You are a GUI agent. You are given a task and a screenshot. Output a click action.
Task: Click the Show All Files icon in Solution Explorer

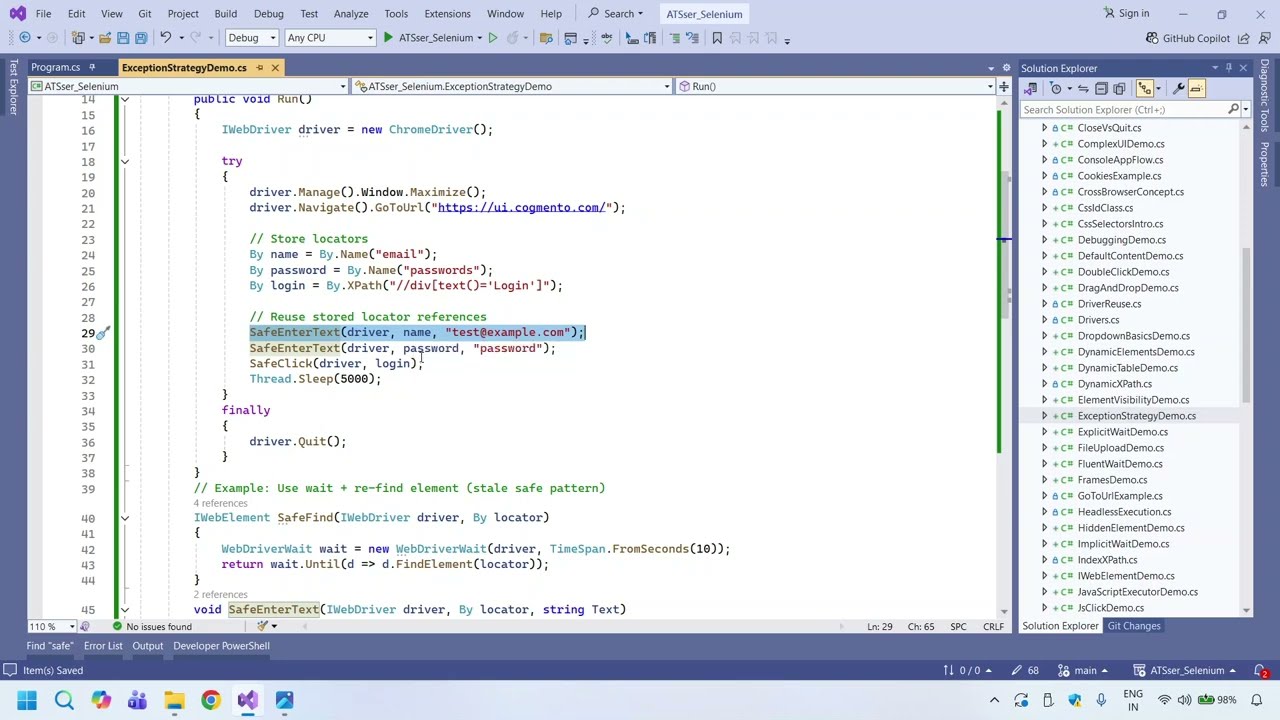click(1119, 89)
